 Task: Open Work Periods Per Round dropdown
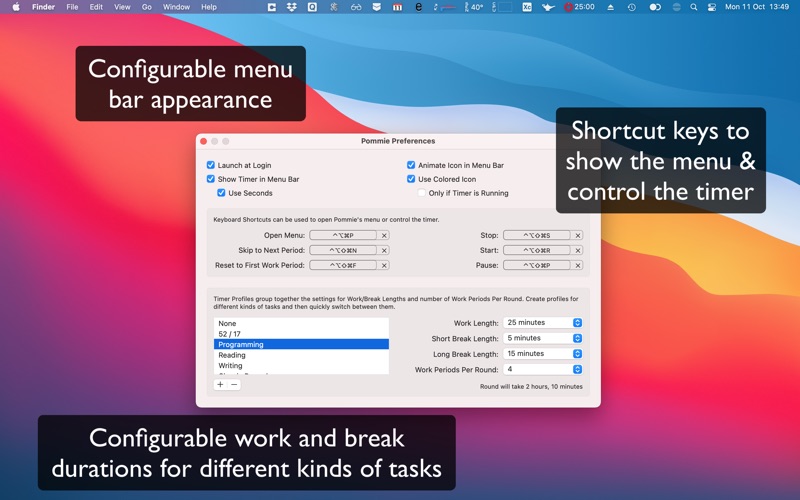pyautogui.click(x=543, y=369)
